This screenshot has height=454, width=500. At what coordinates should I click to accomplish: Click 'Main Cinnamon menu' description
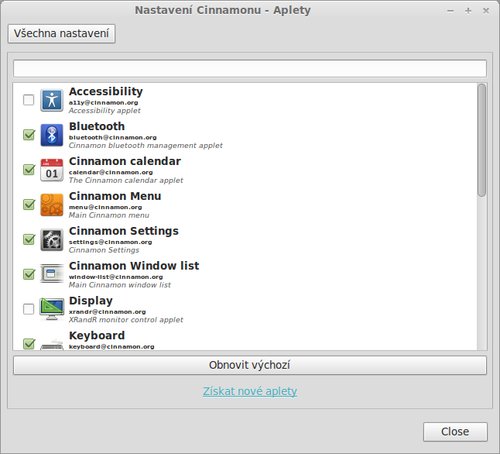click(x=109, y=215)
